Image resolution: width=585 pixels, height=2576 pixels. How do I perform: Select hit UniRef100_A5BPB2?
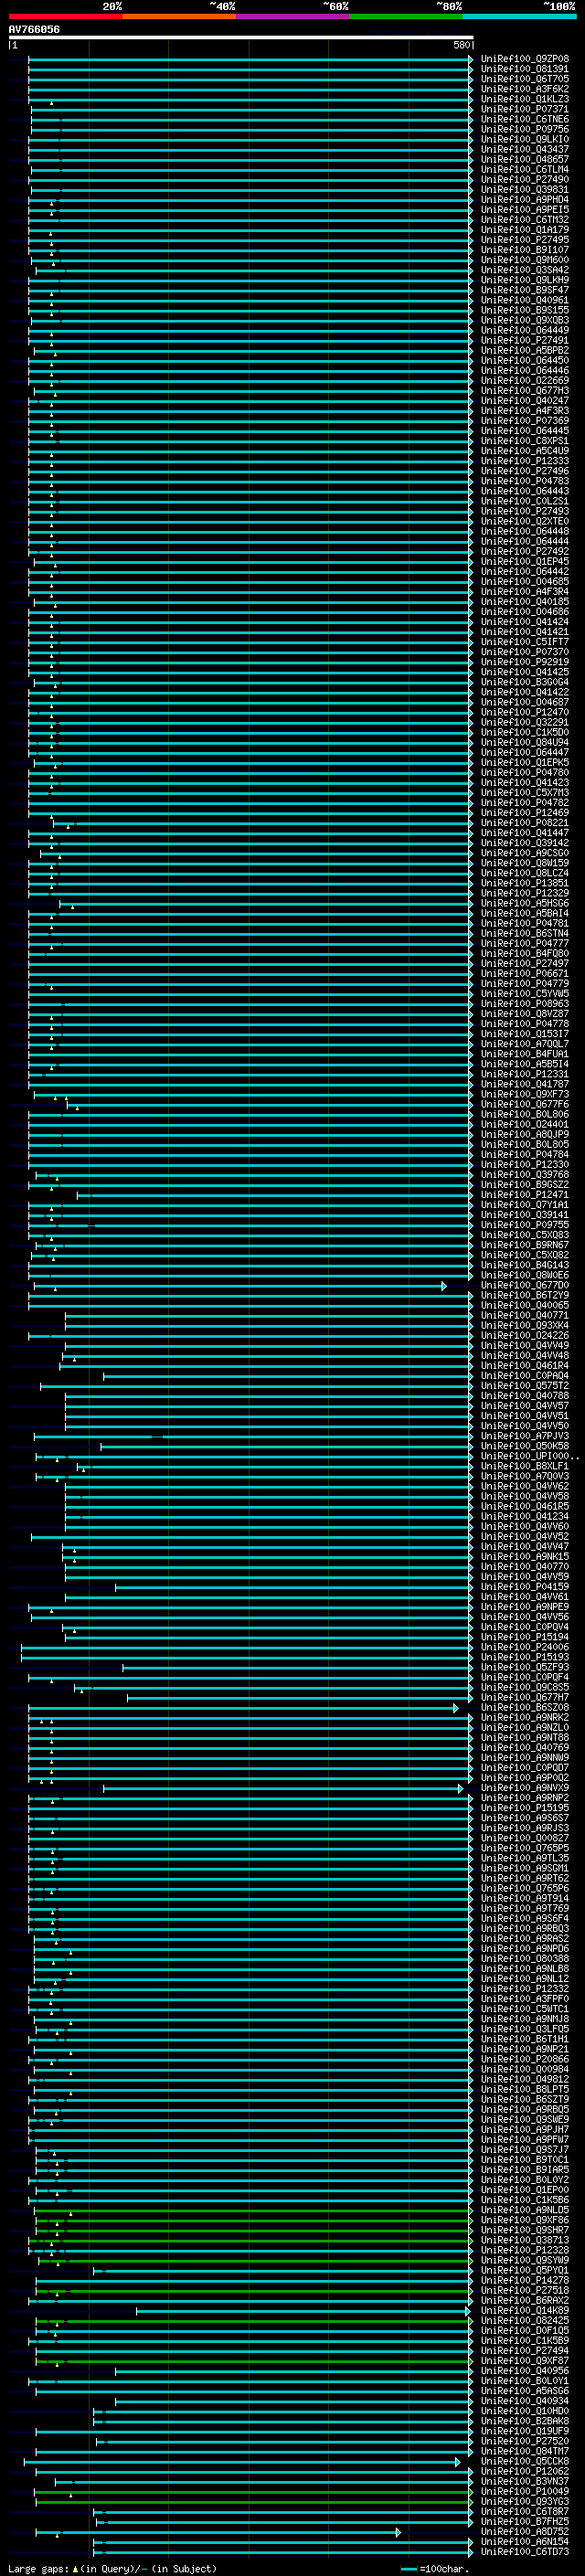click(525, 350)
